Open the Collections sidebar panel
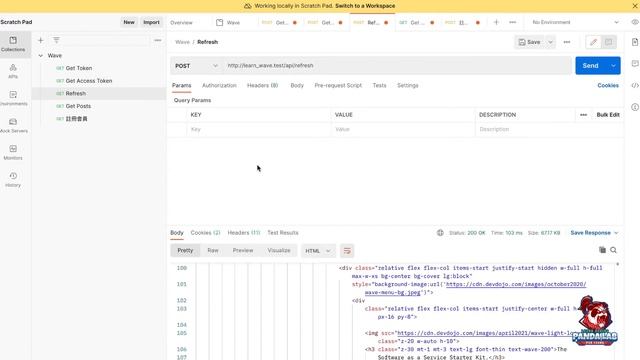 tap(13, 44)
